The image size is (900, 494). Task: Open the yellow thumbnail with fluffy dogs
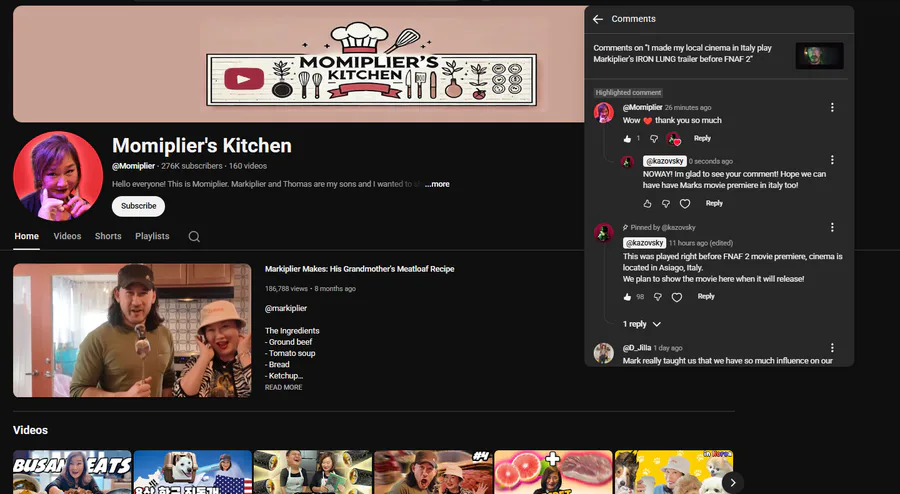coord(674,472)
